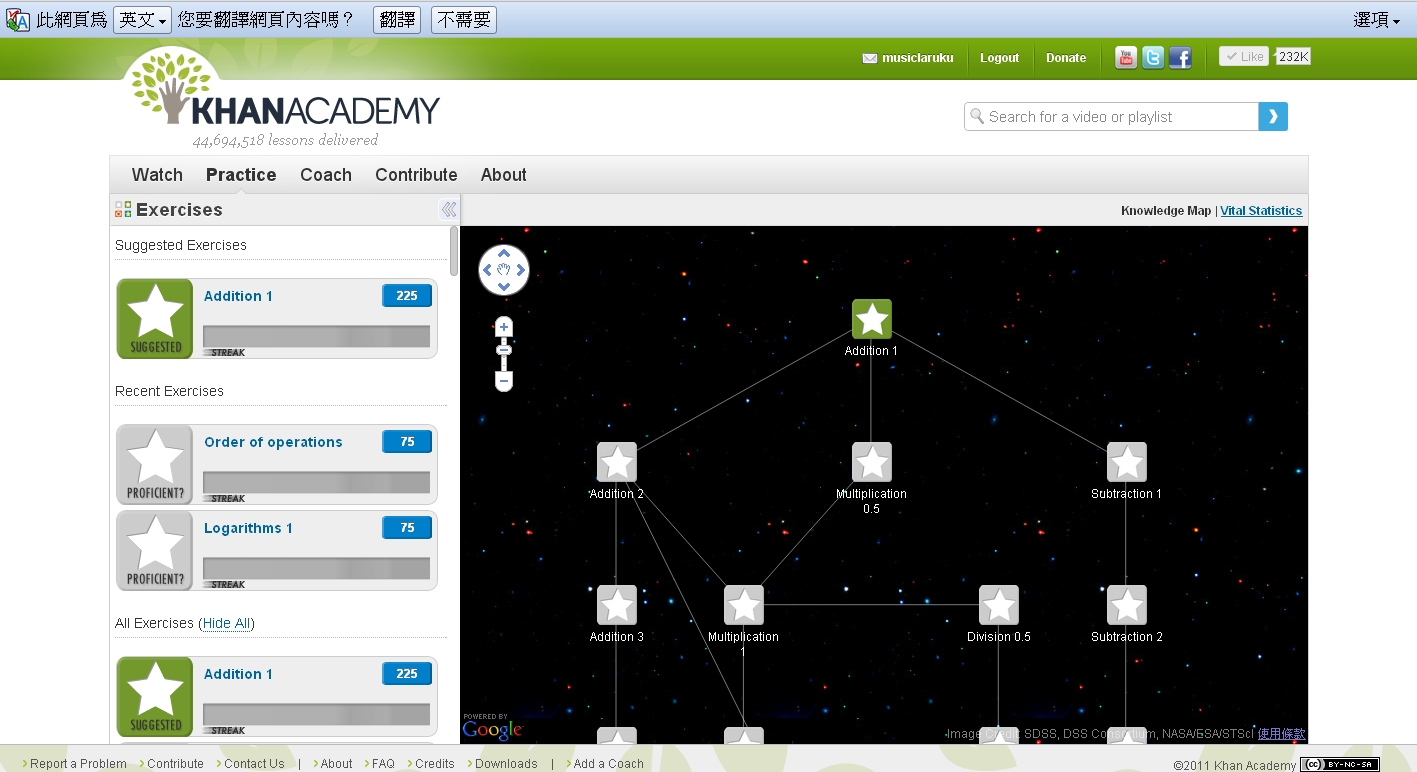Open the Order of operations exercise link
1417x772 pixels.
pyautogui.click(x=273, y=442)
